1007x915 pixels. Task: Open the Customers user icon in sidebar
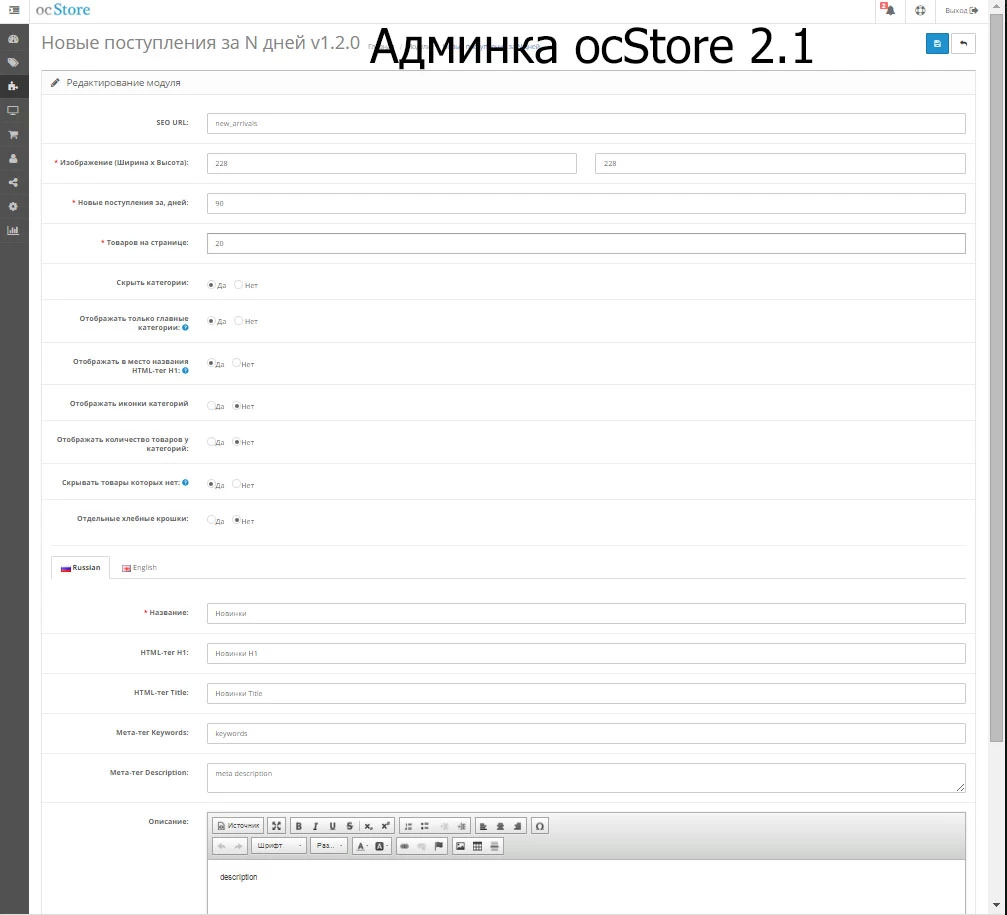(x=13, y=159)
